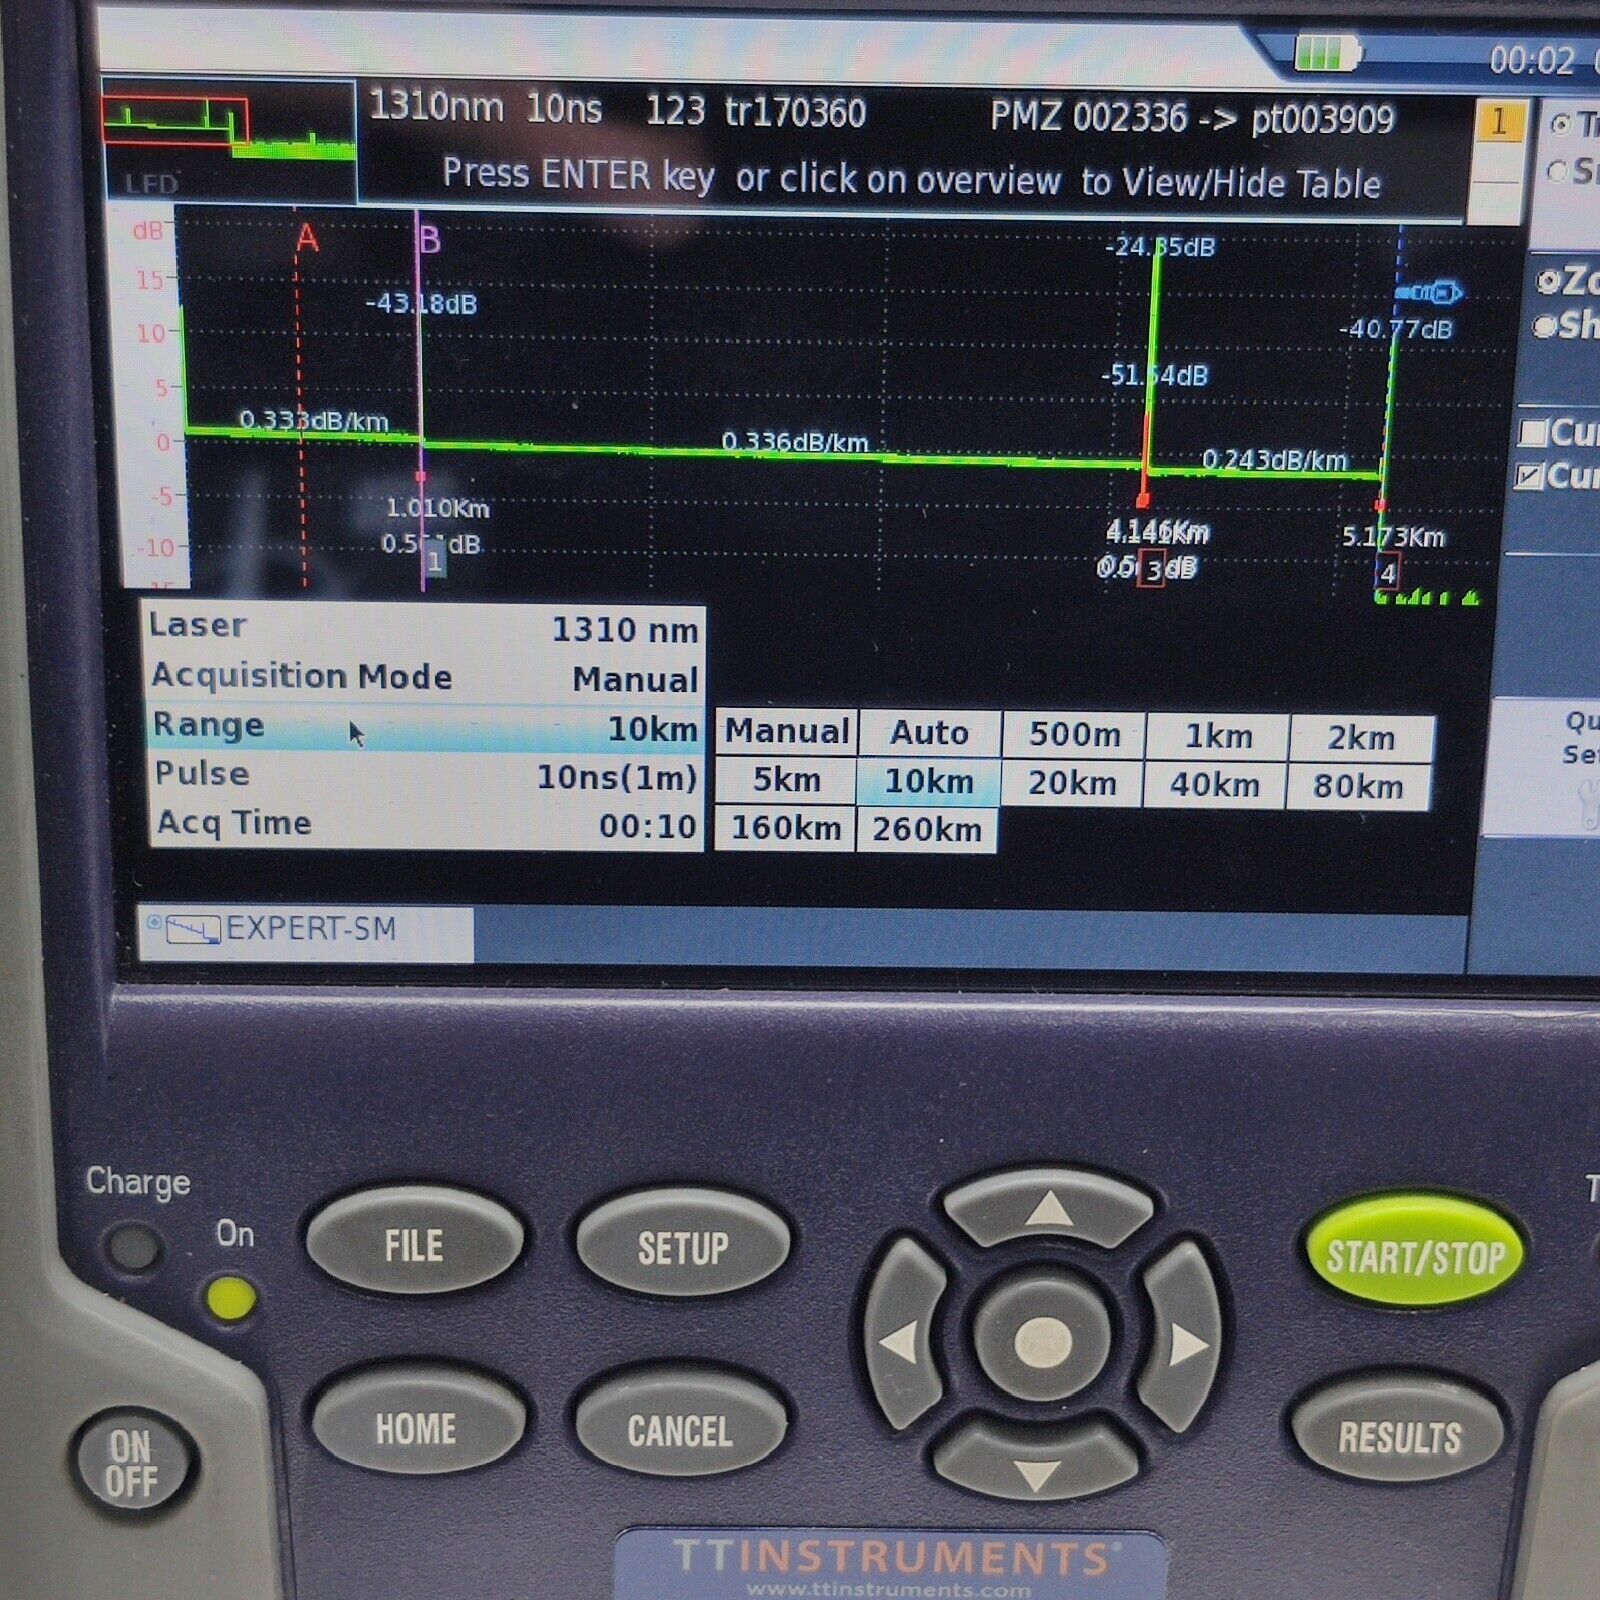Select the Zoom radio button
Screen dimensions: 1600x1600
click(1548, 282)
